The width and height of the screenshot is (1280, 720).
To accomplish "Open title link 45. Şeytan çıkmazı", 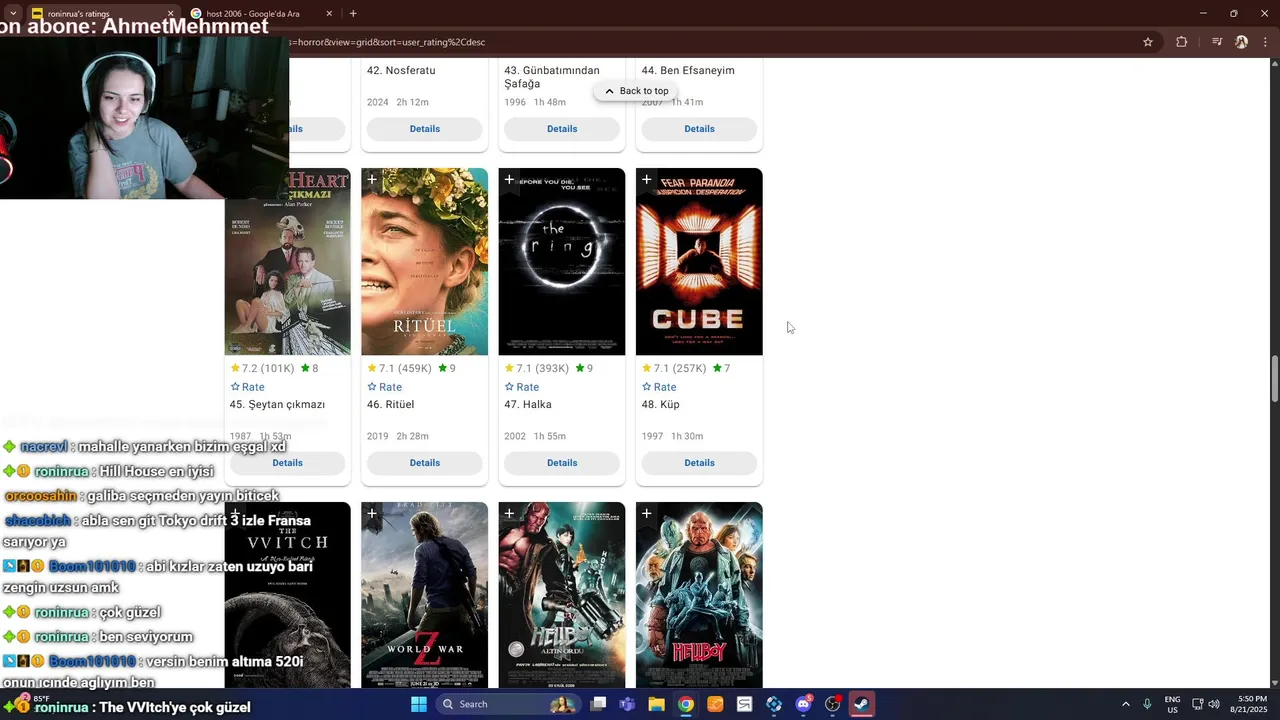I will click(x=277, y=405).
